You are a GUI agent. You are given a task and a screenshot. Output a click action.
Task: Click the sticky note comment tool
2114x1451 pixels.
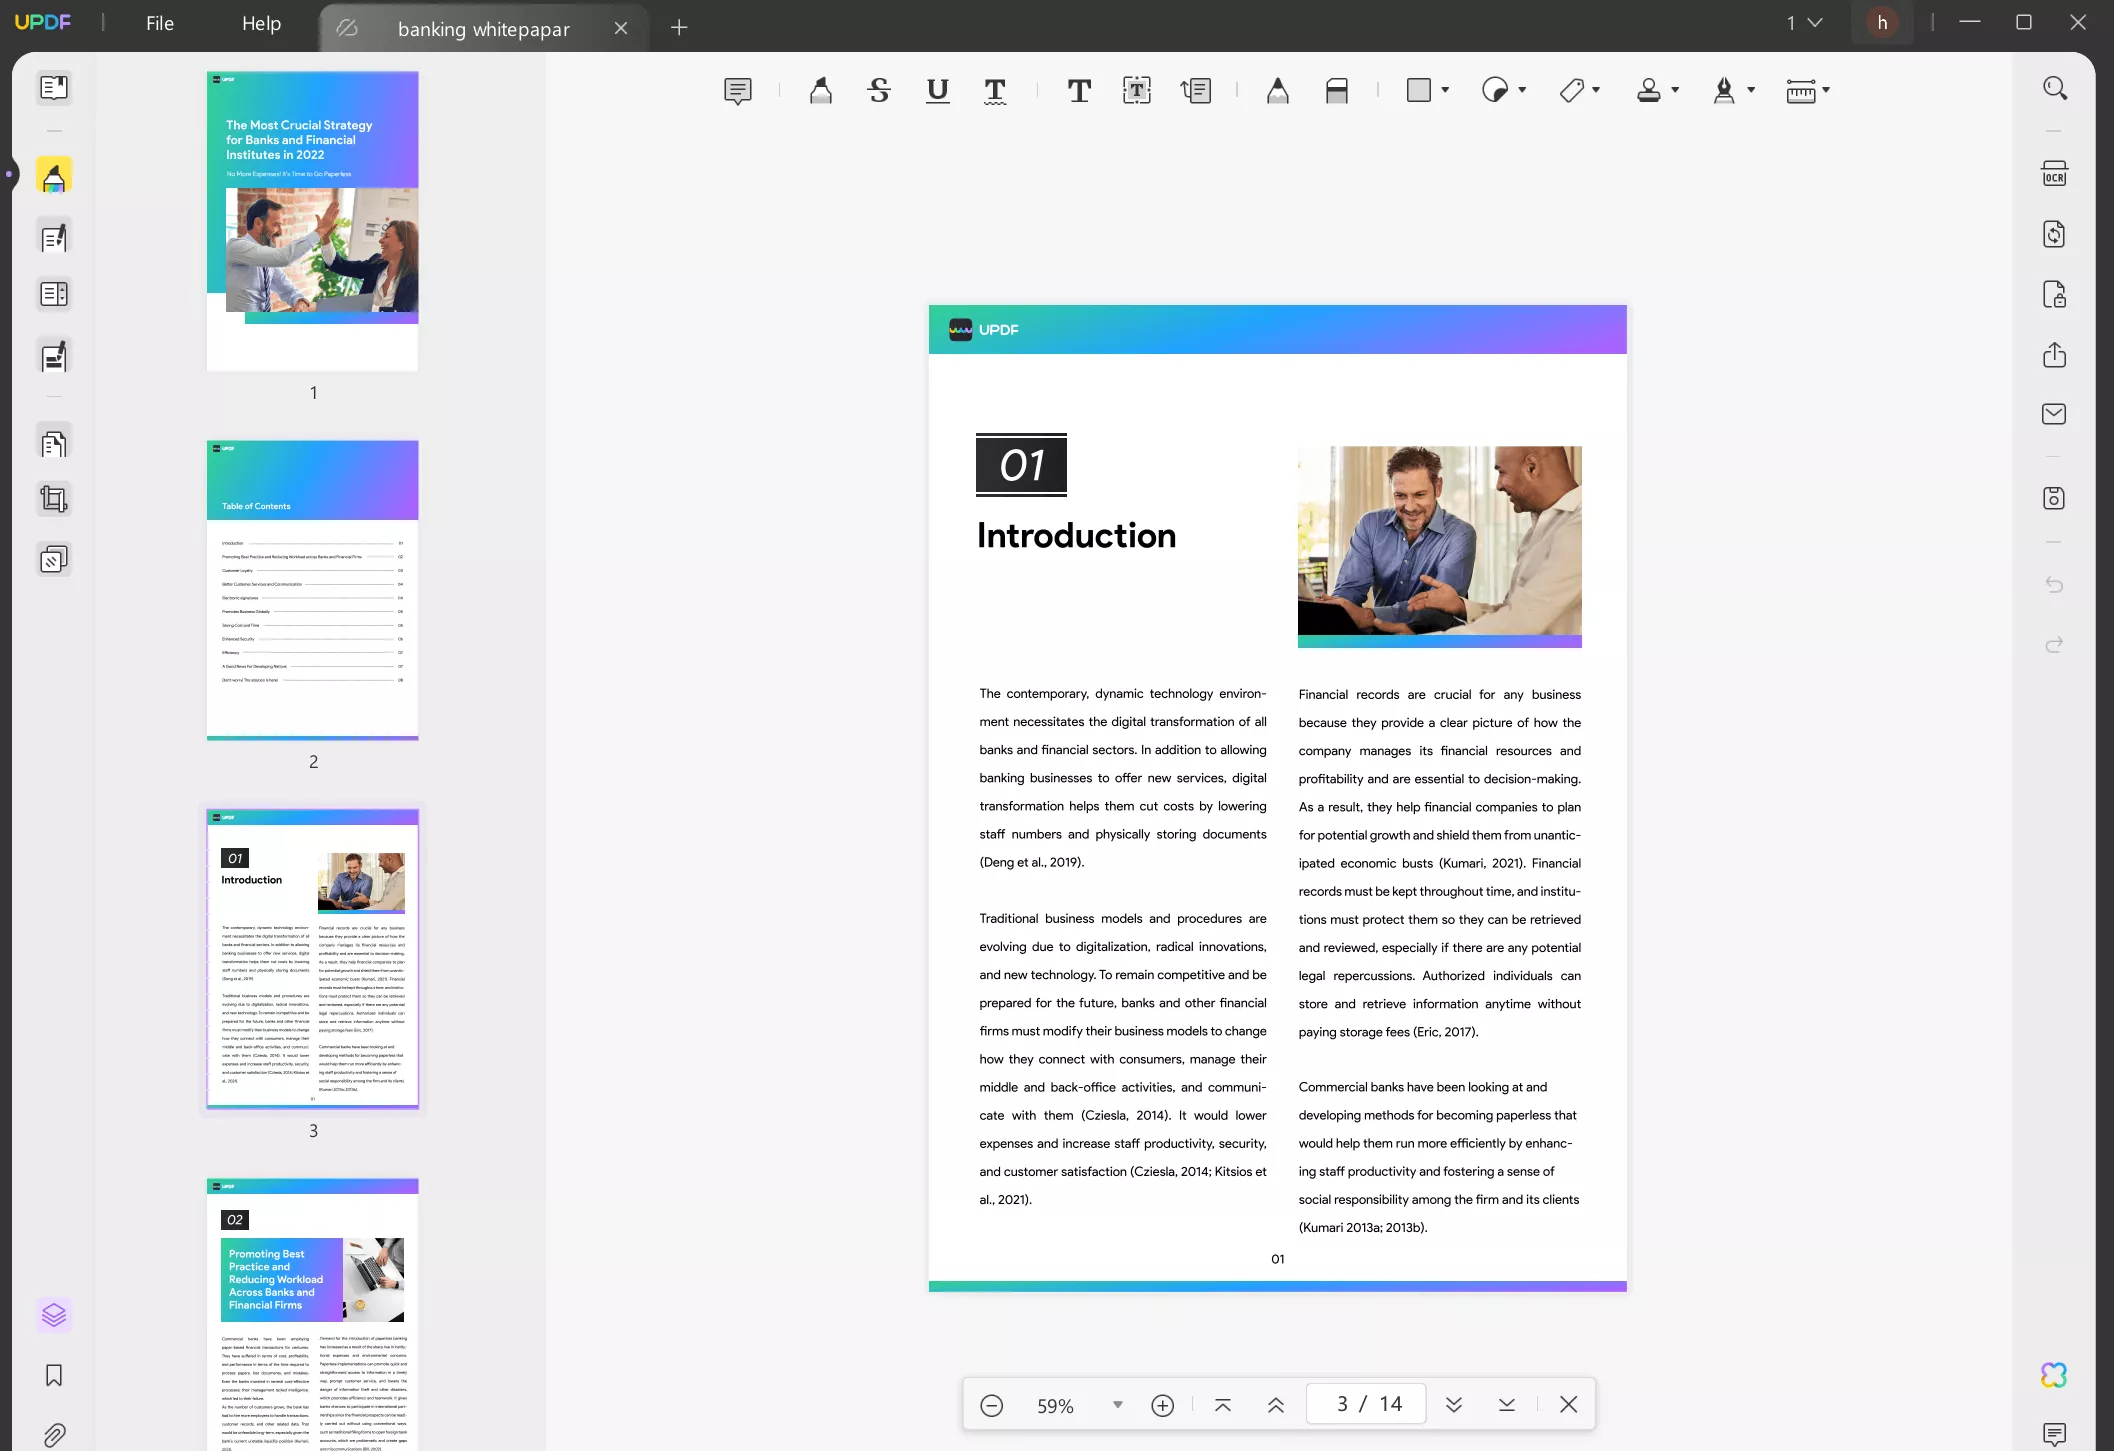tap(737, 91)
